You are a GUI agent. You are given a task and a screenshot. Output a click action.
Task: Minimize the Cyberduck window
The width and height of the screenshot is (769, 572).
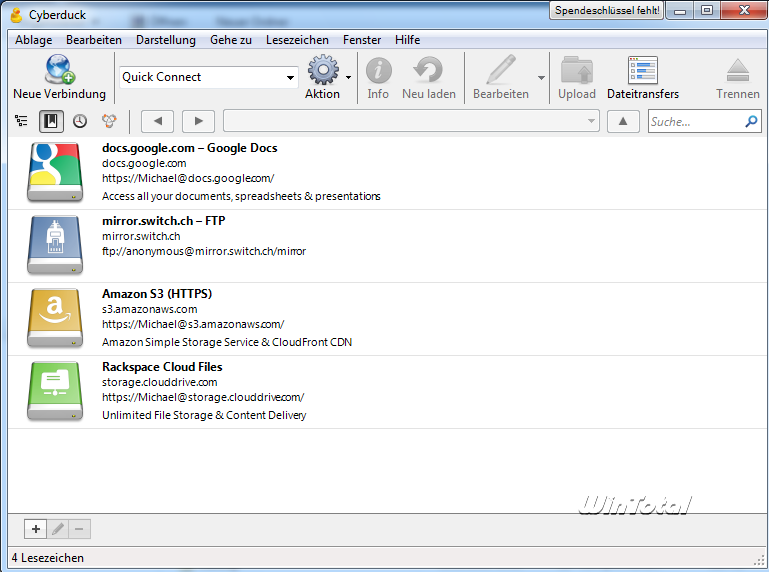tap(680, 10)
